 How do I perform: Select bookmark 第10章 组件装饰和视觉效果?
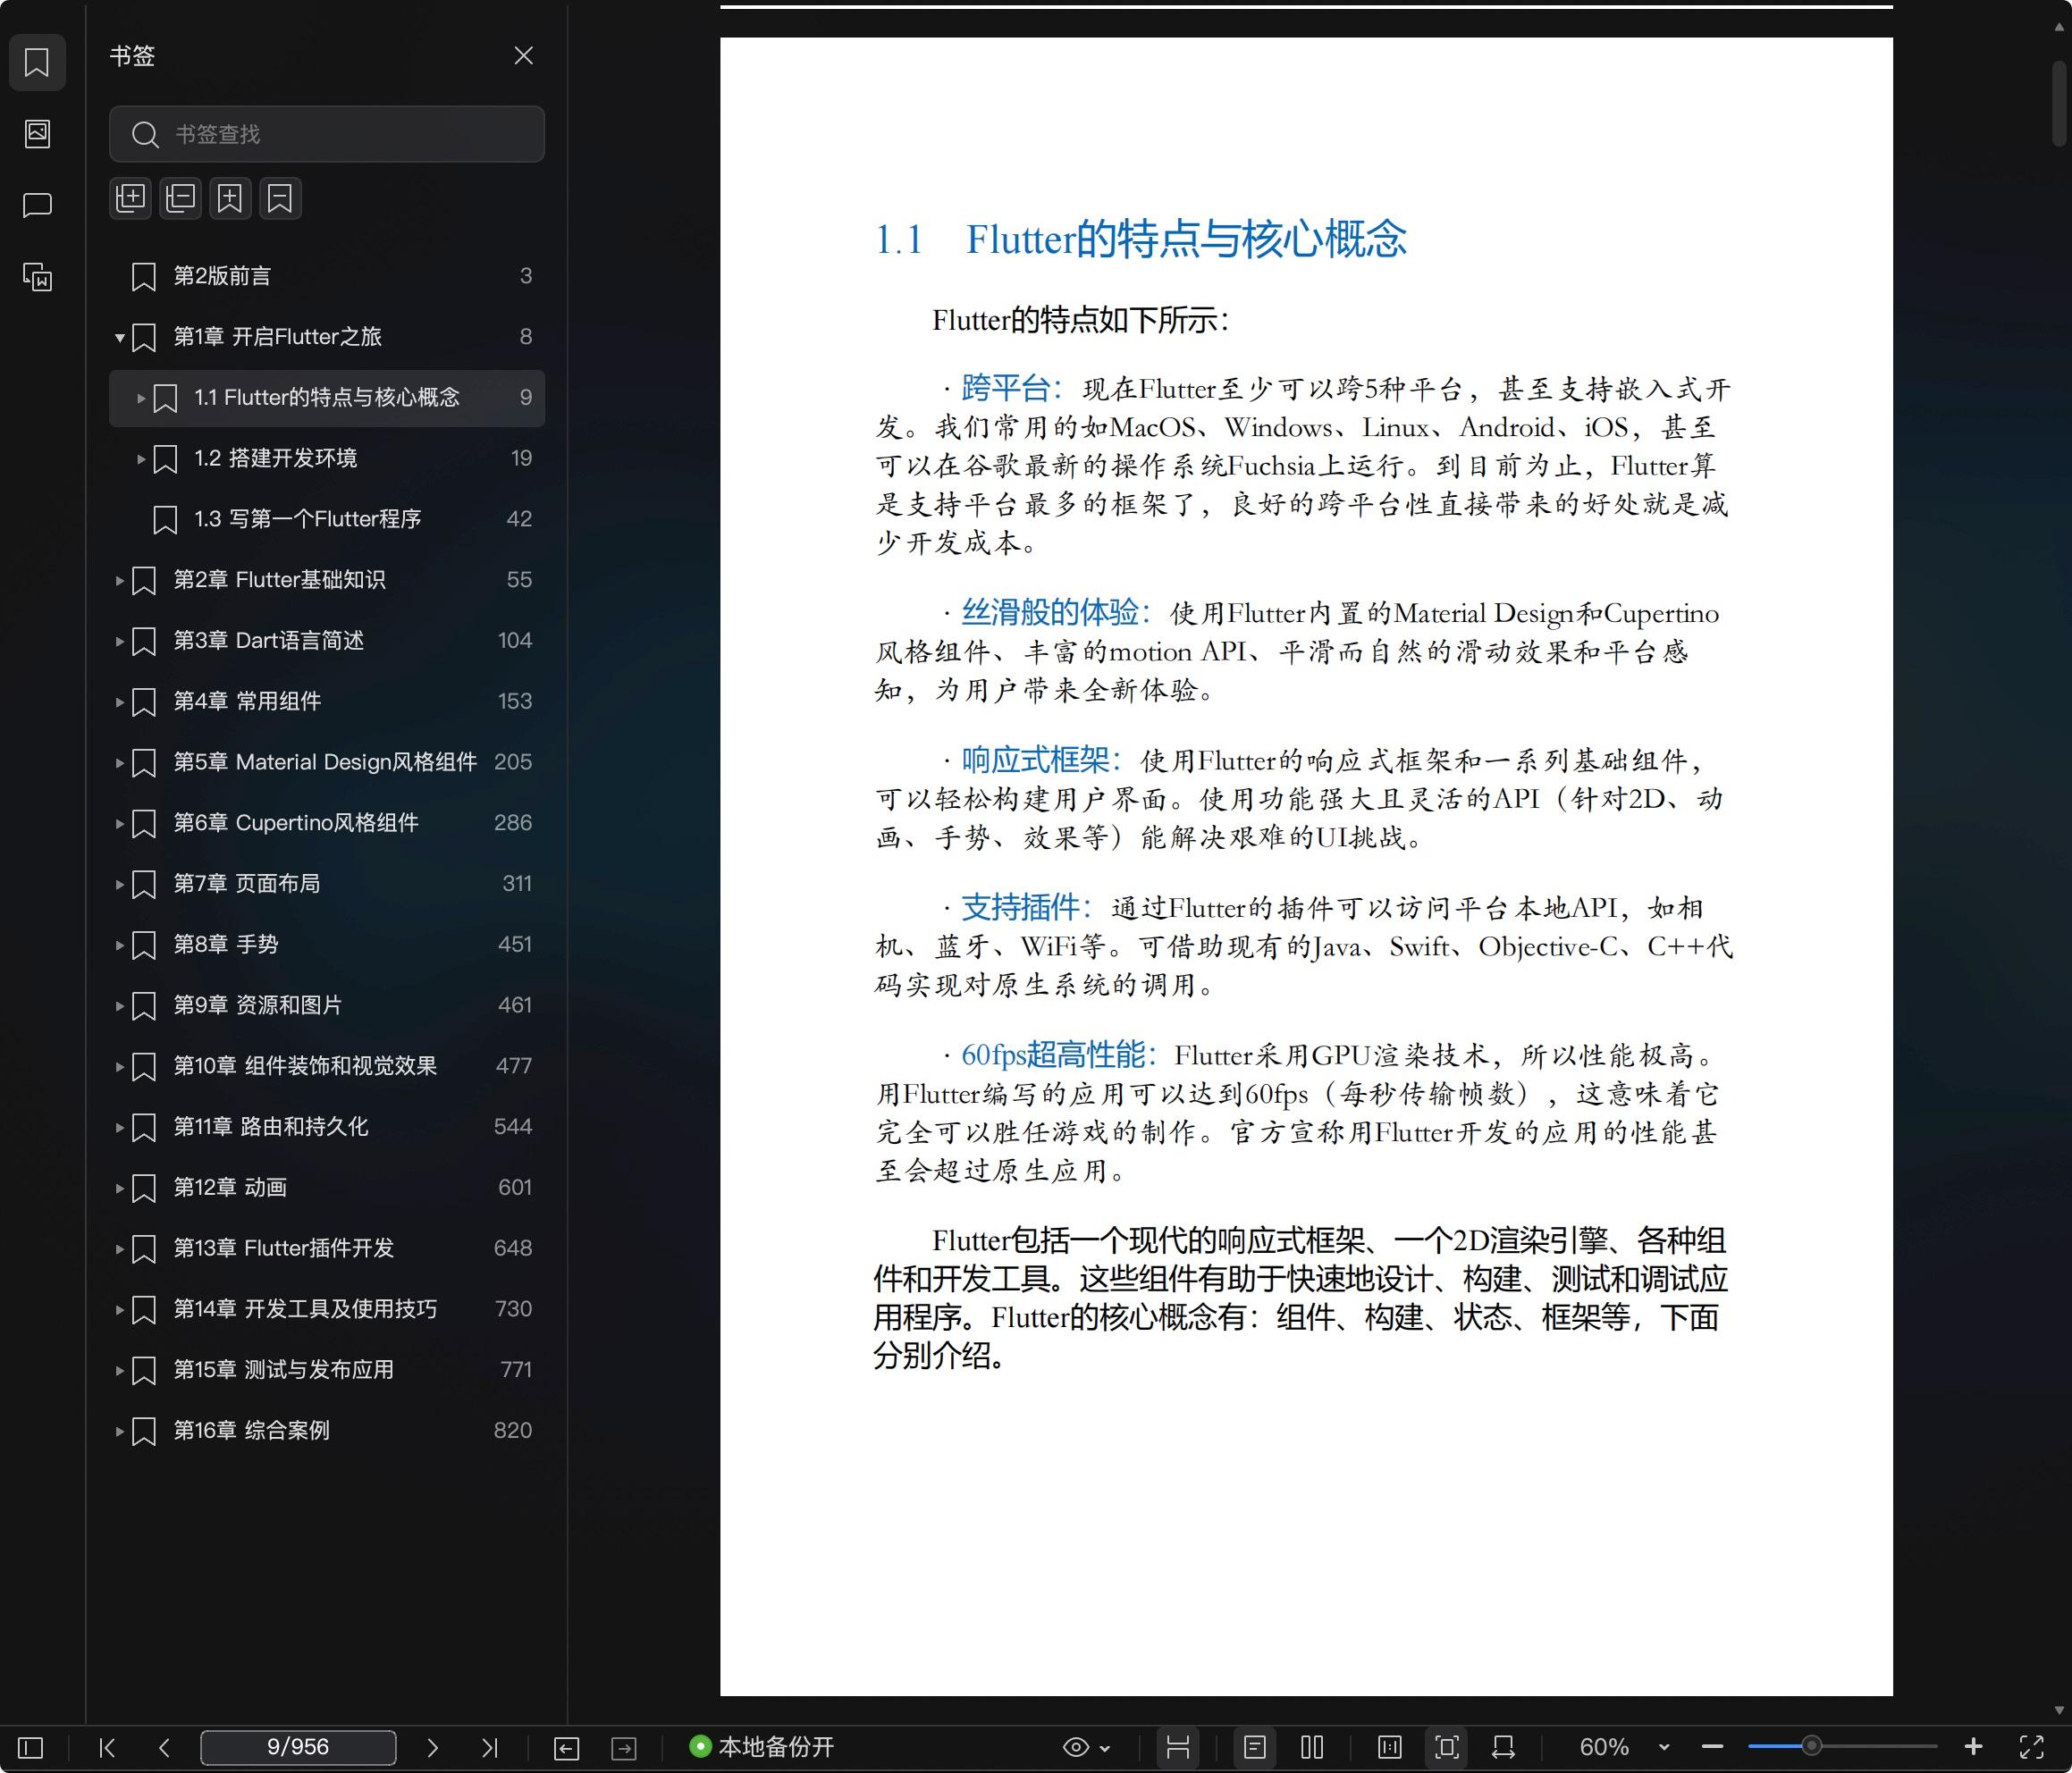click(x=327, y=1066)
